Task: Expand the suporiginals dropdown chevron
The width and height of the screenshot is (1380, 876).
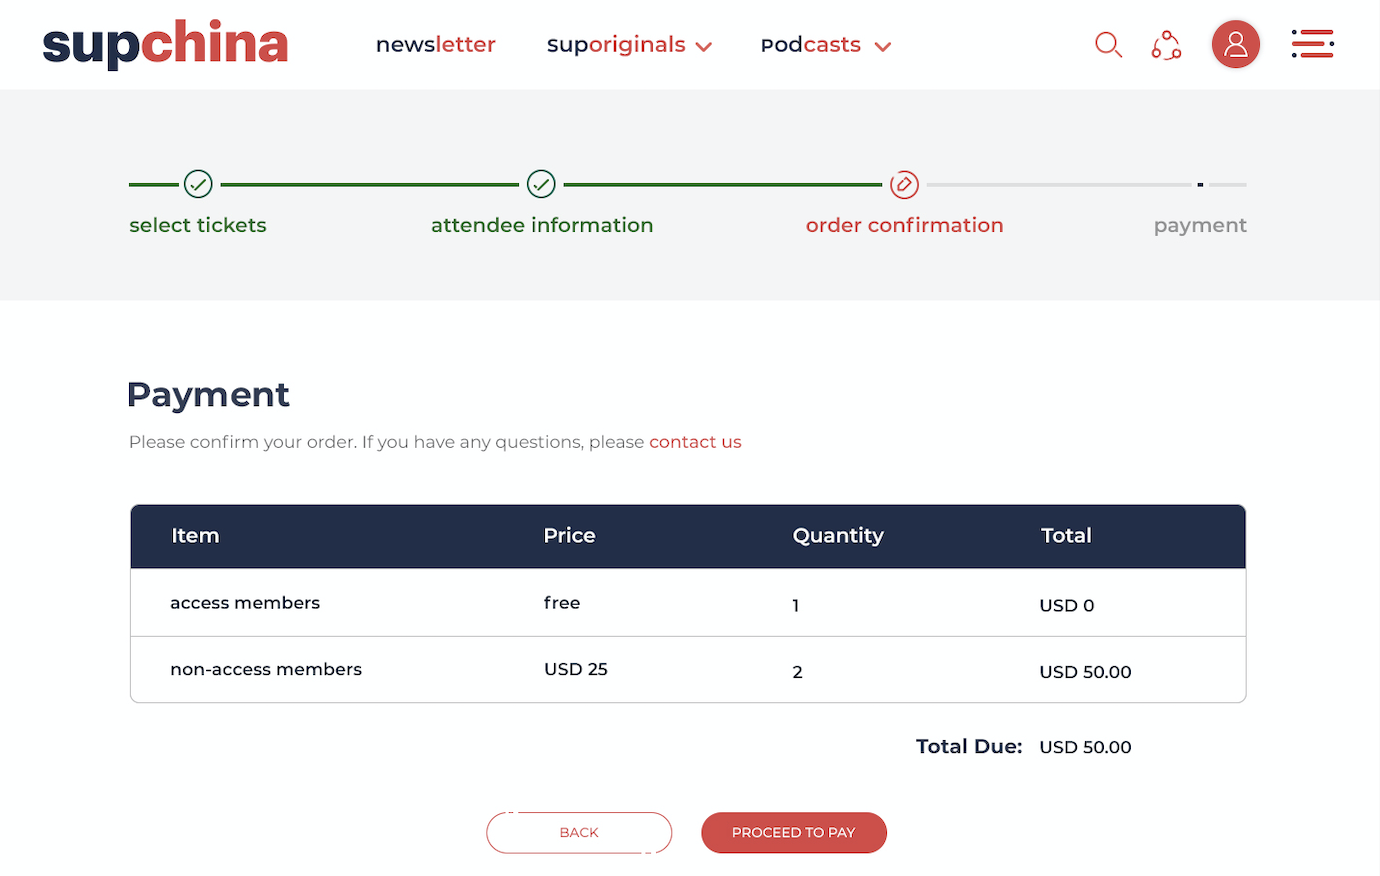Action: (704, 47)
